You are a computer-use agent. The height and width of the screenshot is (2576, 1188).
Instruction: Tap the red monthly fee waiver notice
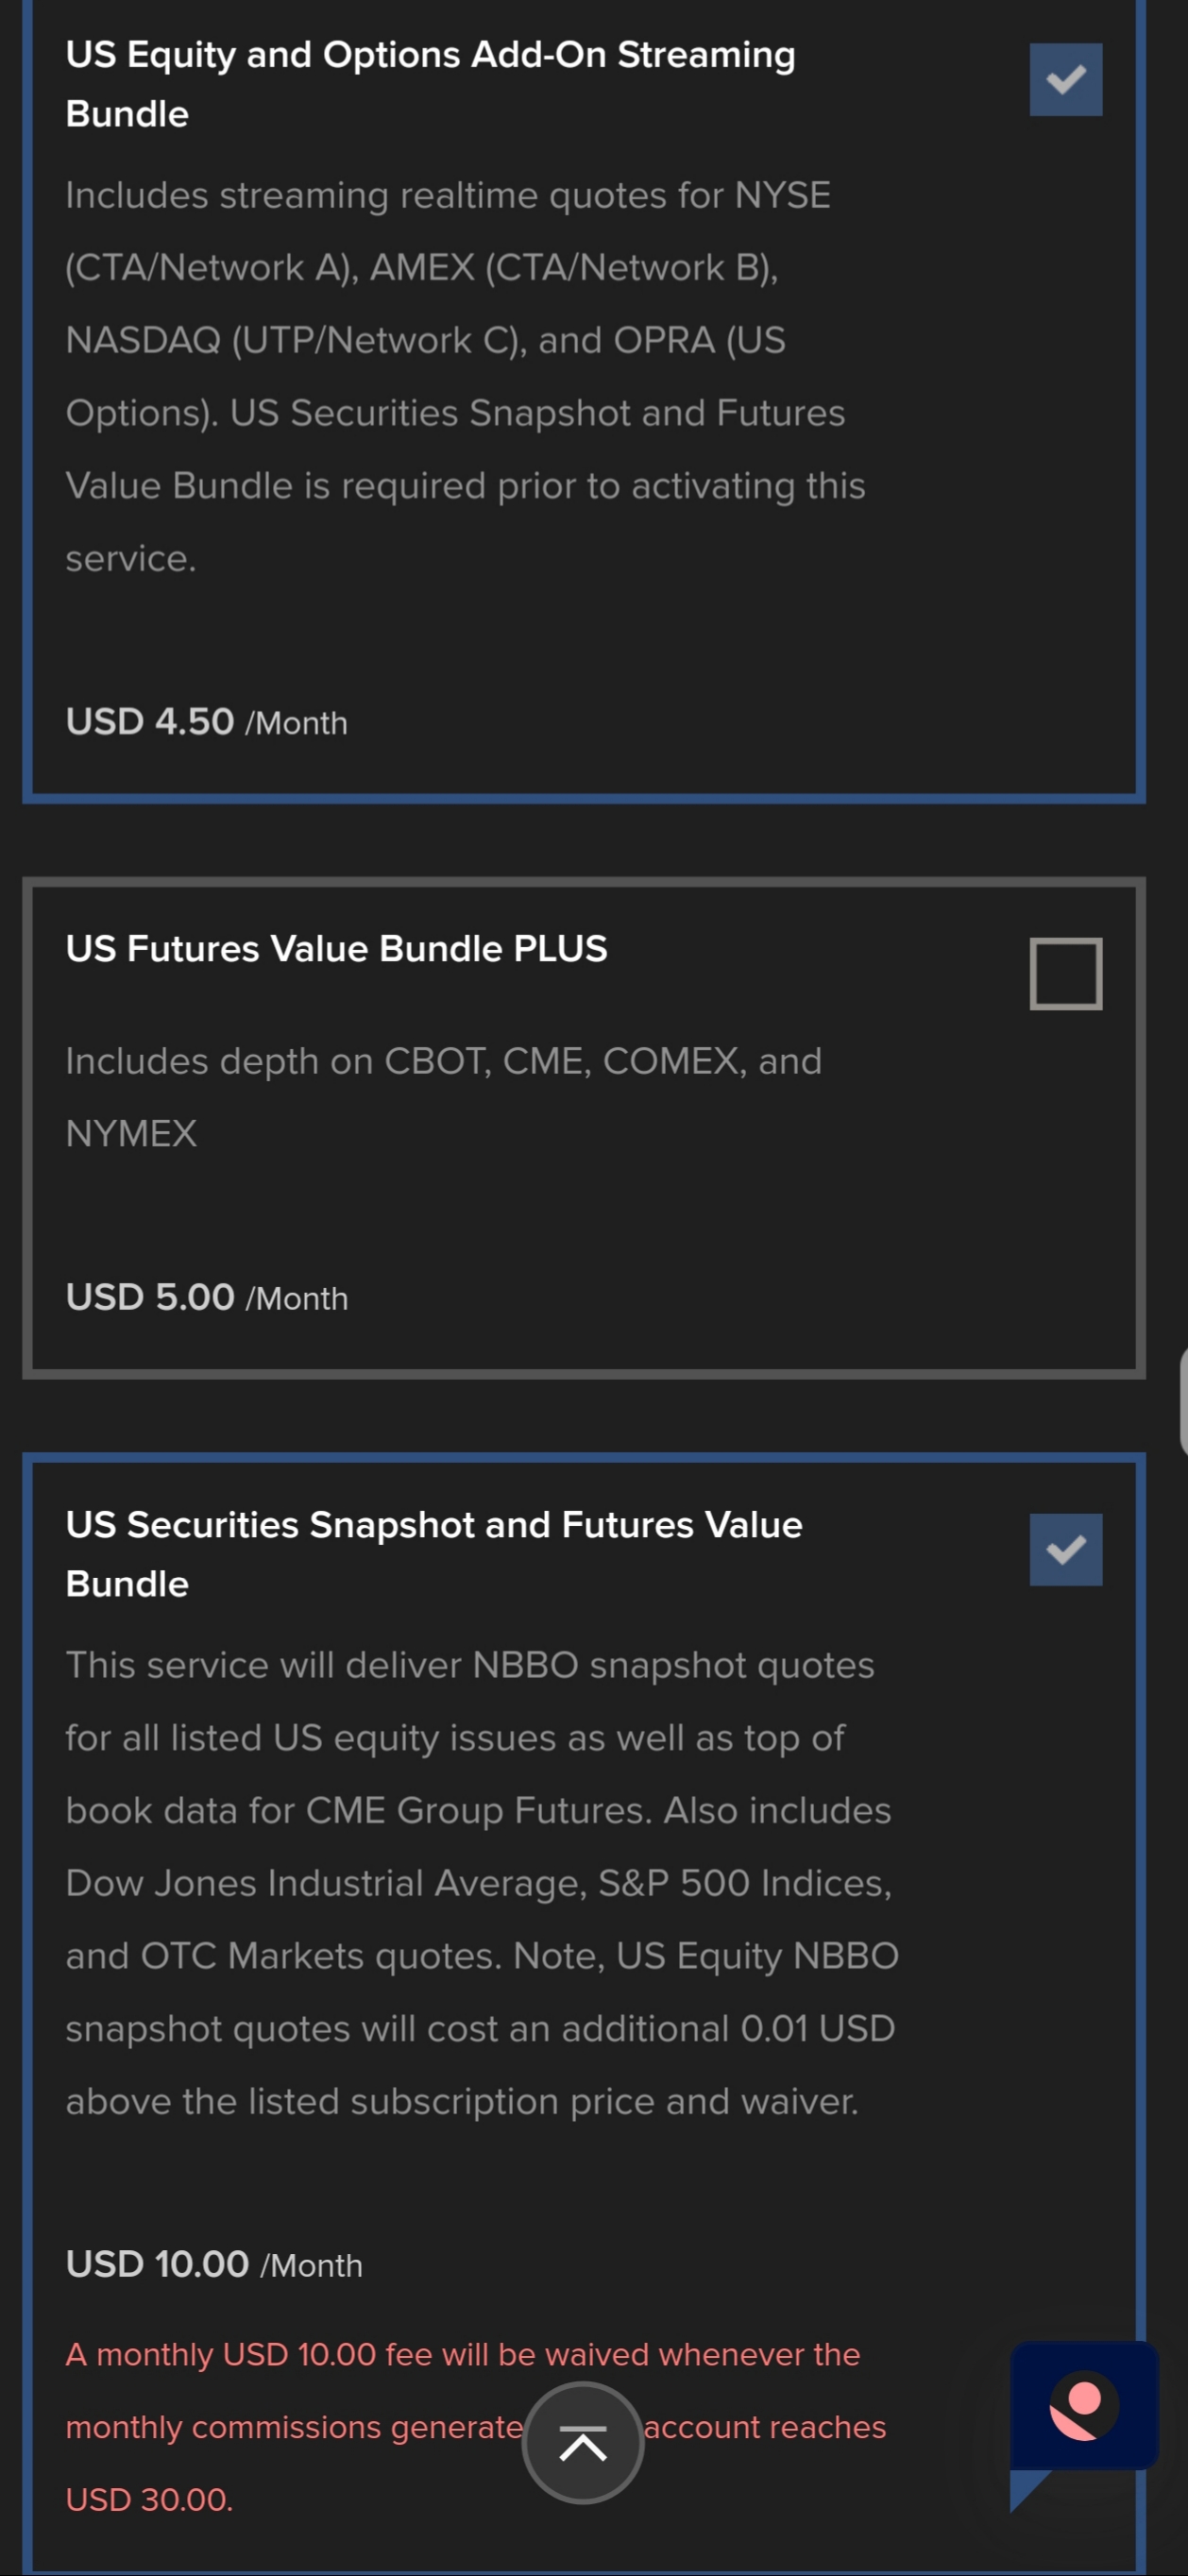click(x=476, y=2427)
